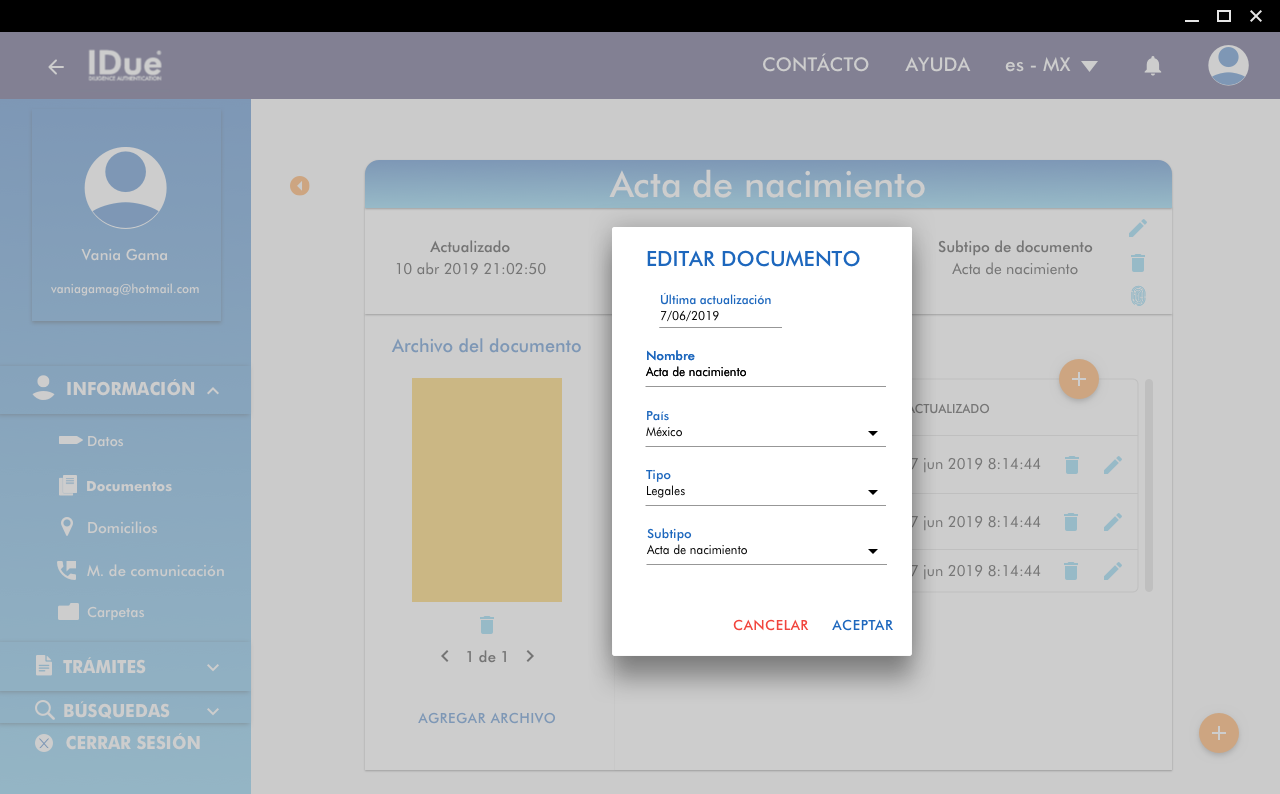
Task: Click the fingerprint icon in document header
Action: [1137, 296]
